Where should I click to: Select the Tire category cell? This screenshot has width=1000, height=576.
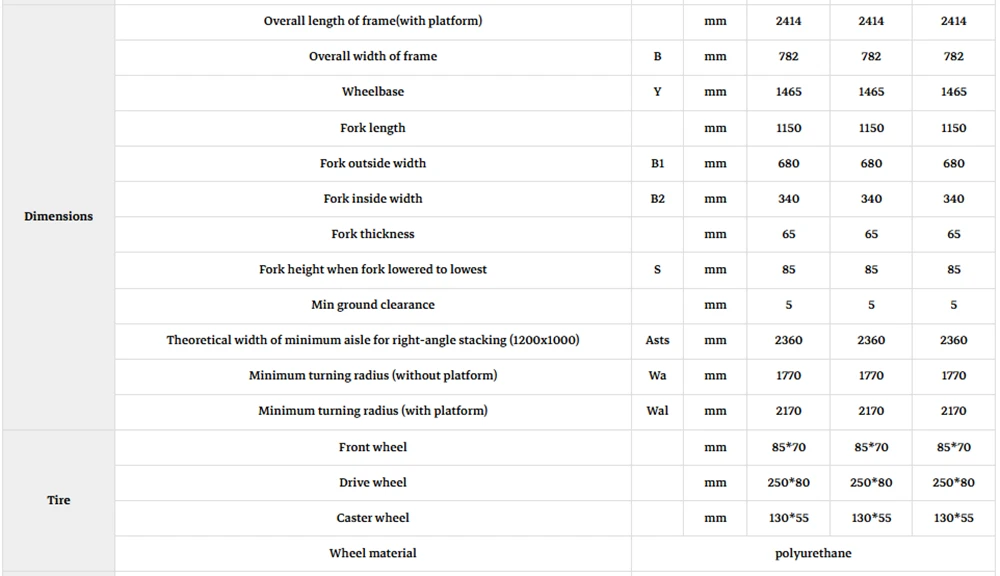click(59, 500)
